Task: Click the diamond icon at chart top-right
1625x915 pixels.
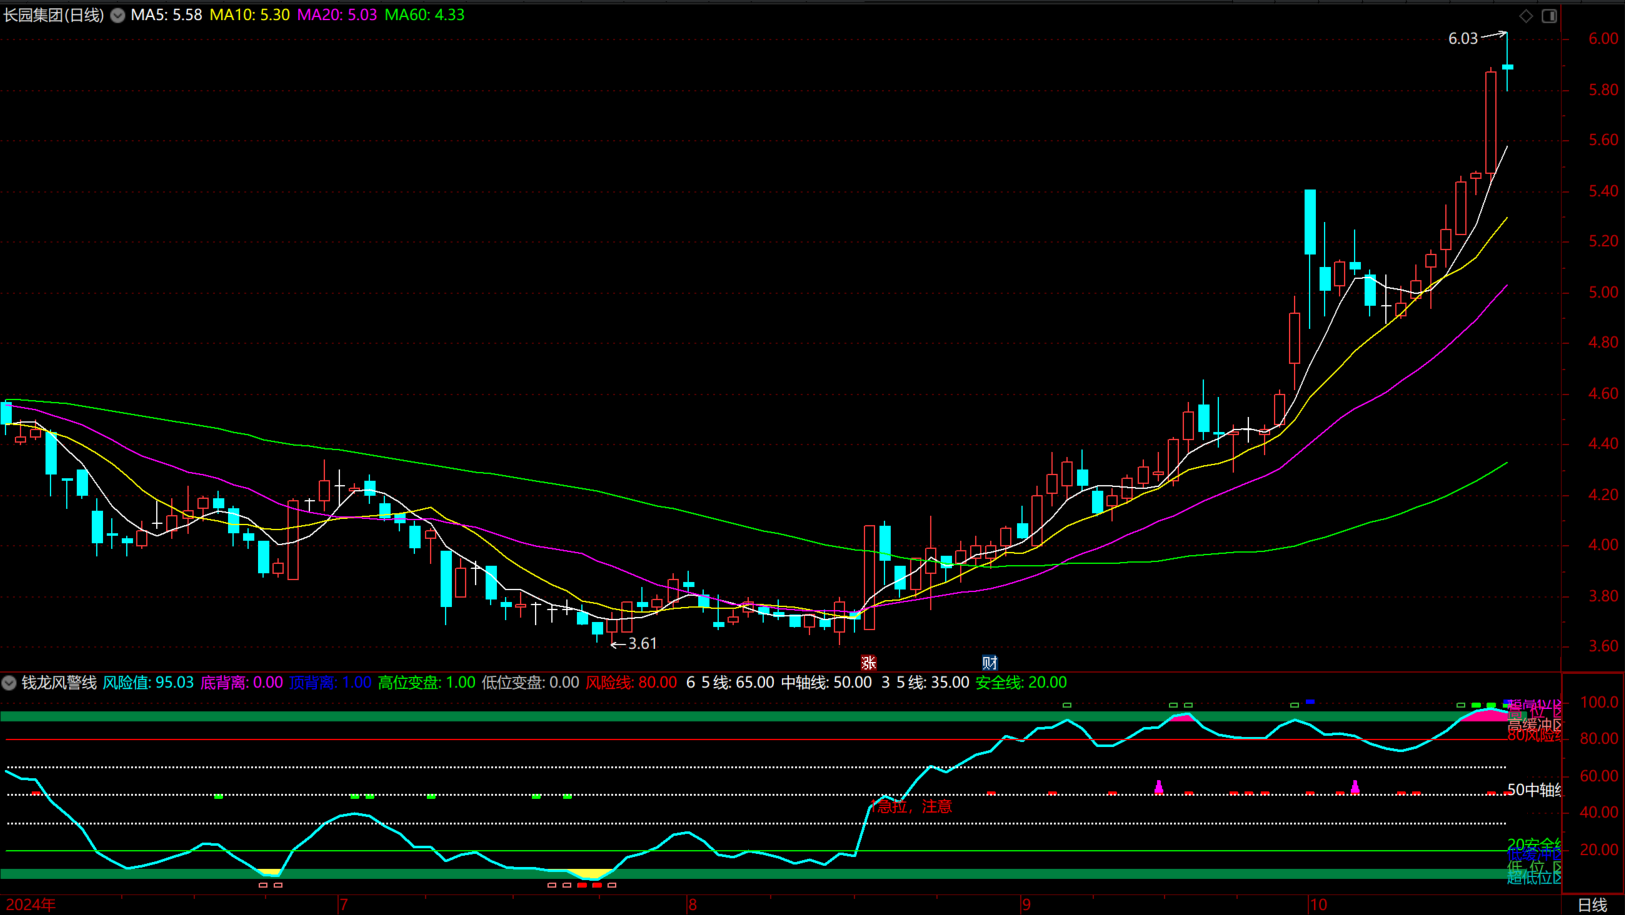Action: click(x=1526, y=15)
